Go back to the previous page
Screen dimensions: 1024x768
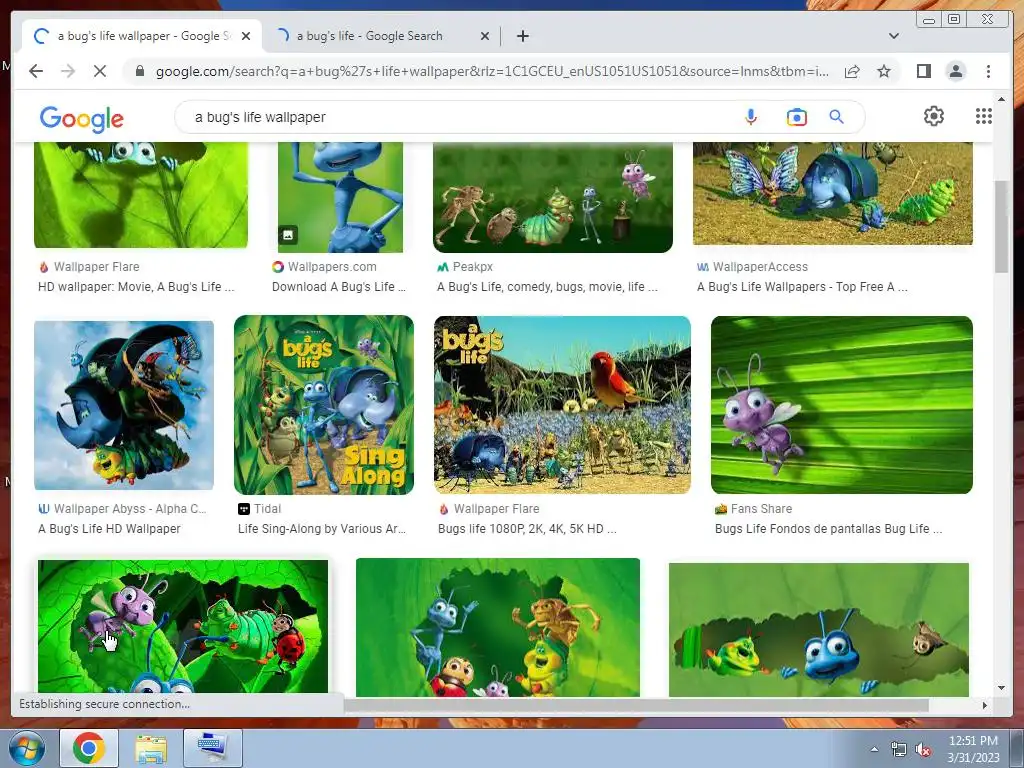pos(36,71)
